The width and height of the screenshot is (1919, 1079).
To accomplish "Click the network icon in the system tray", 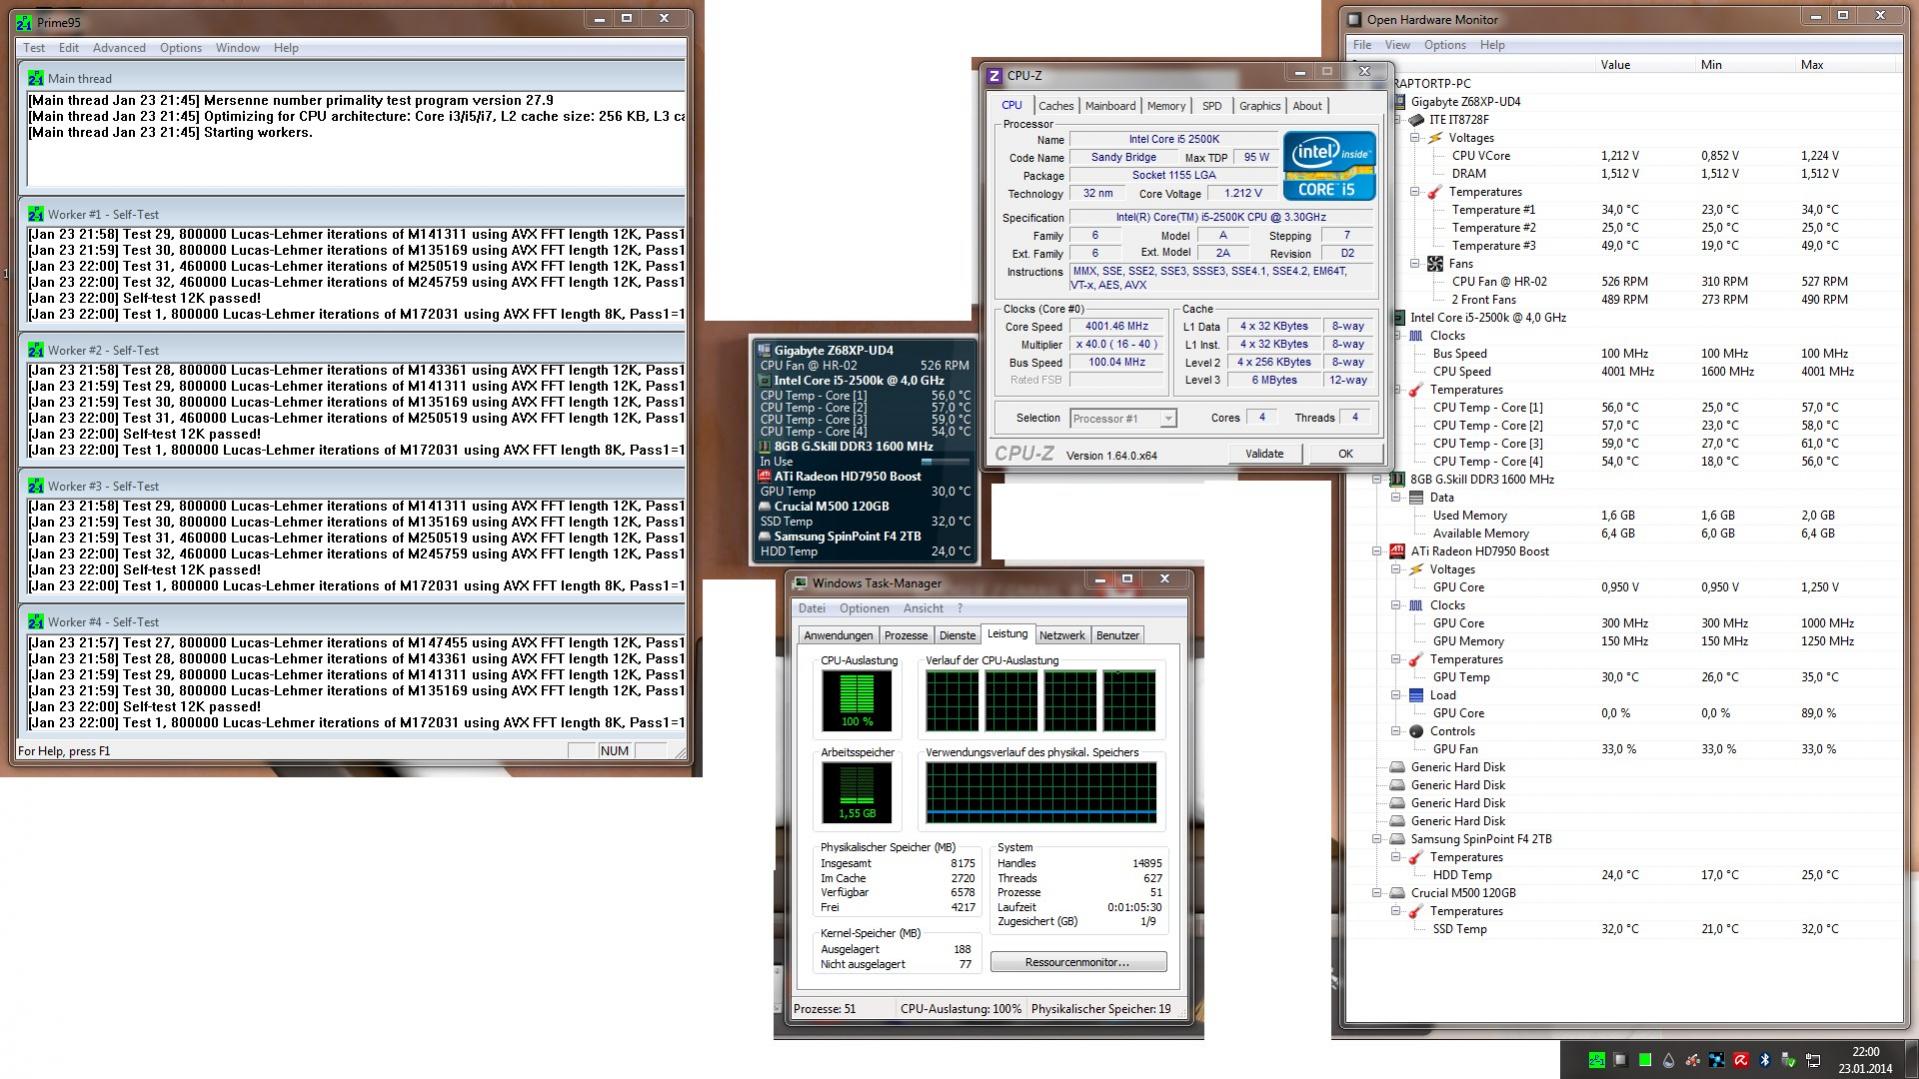I will tap(1813, 1060).
